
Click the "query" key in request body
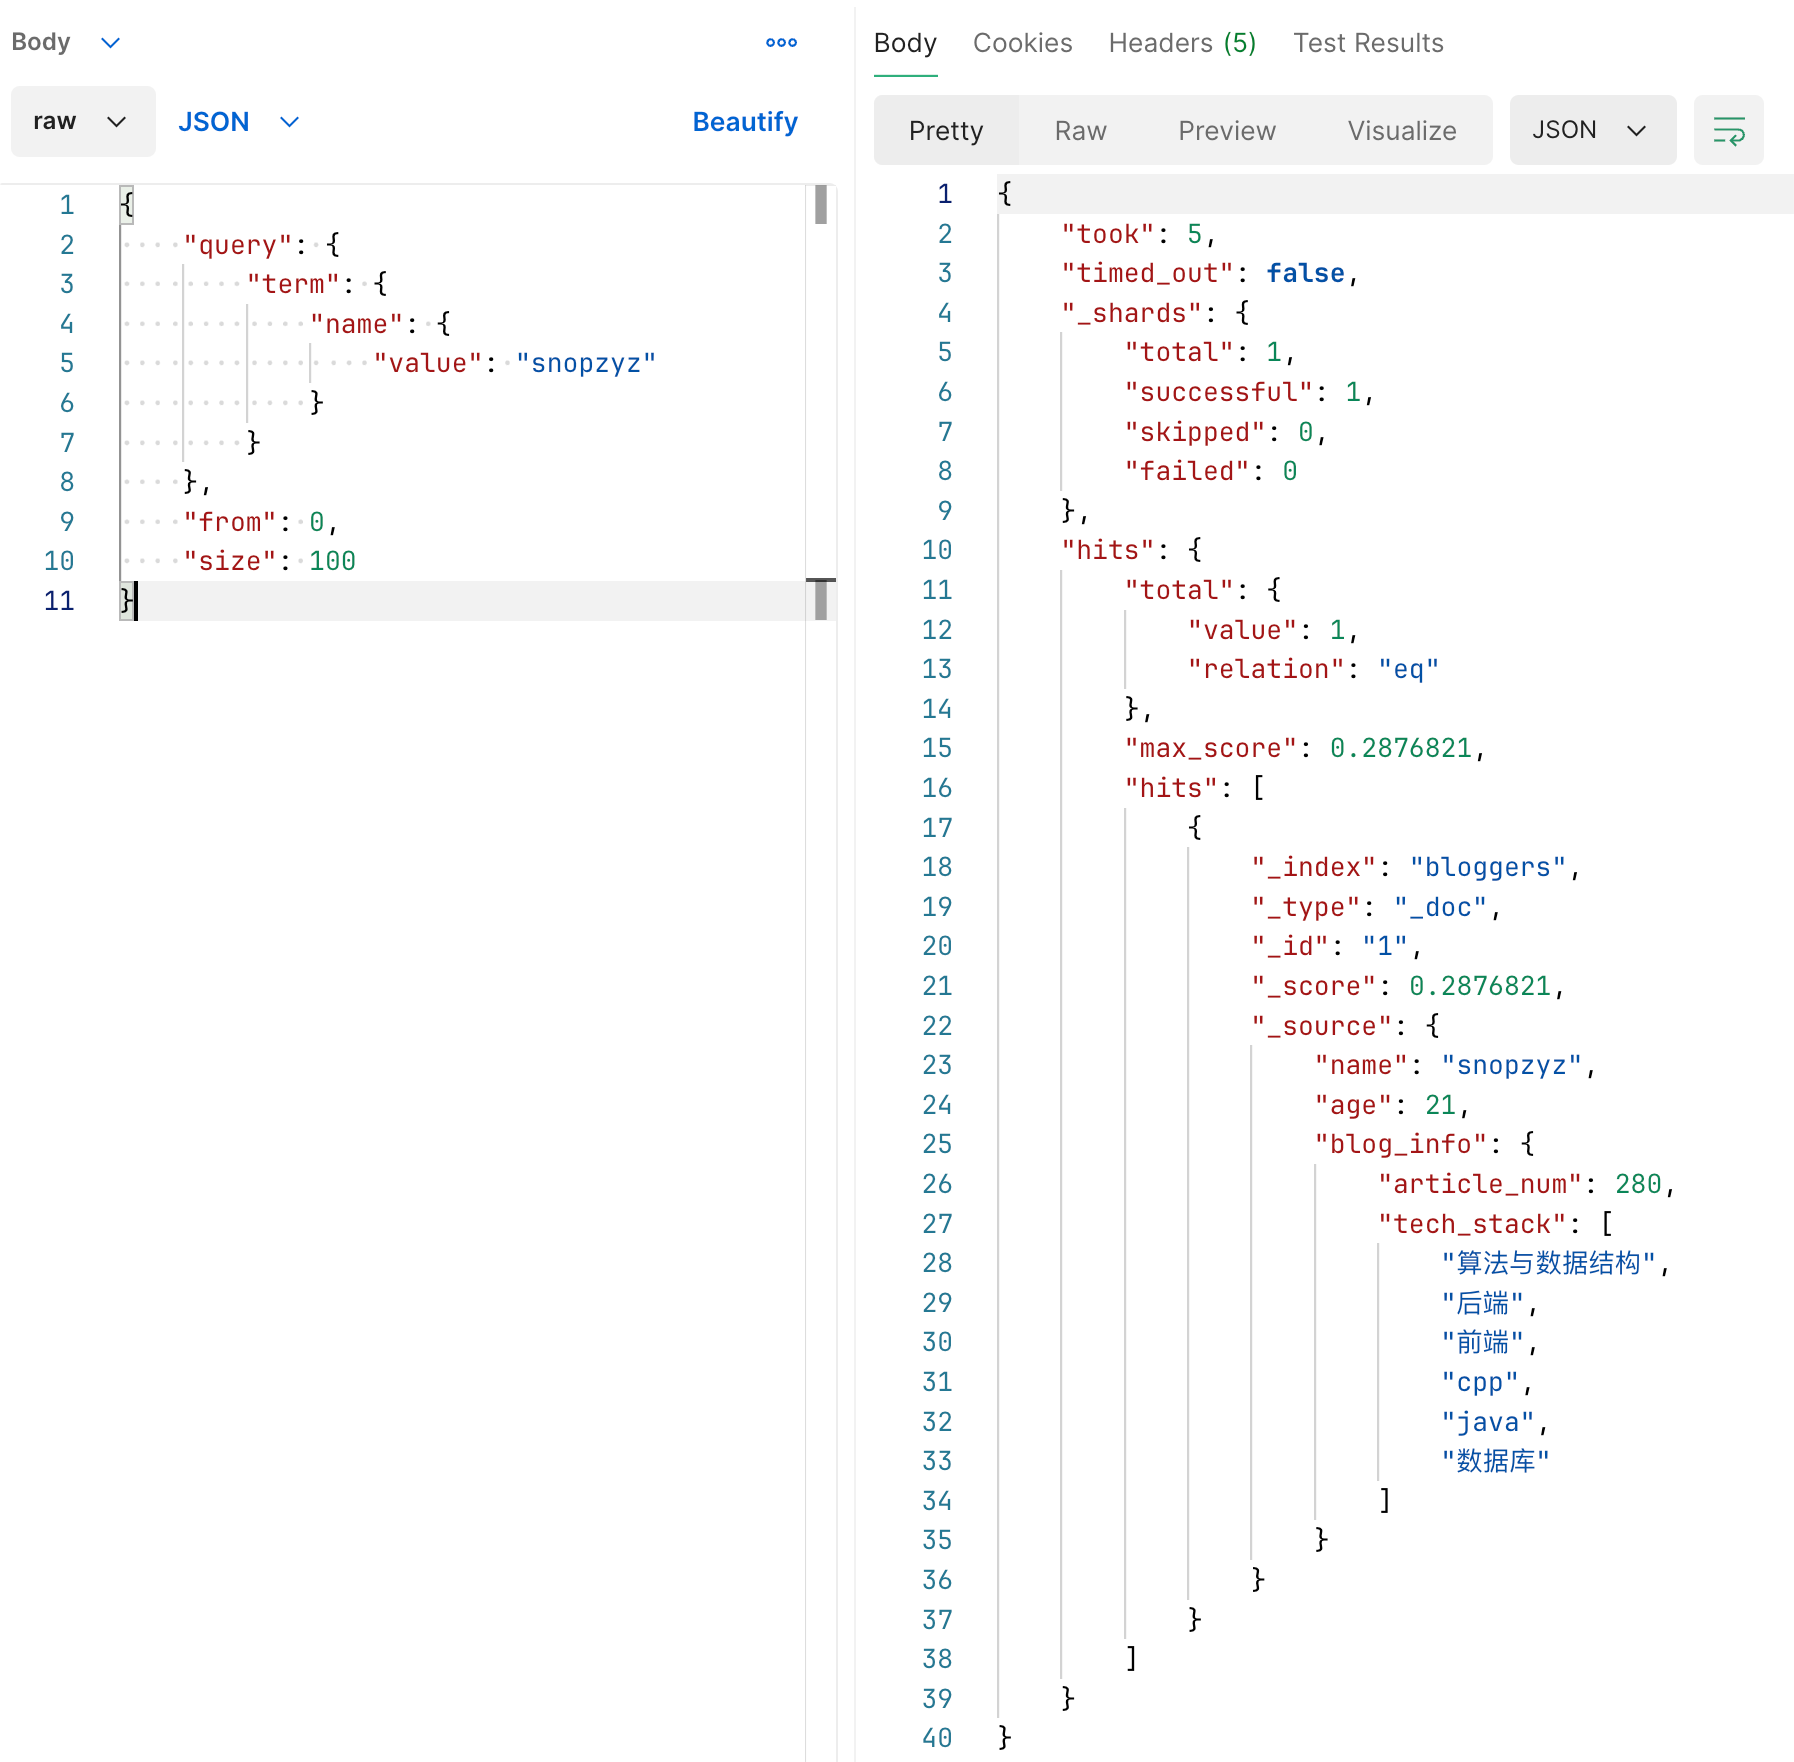pyautogui.click(x=237, y=245)
